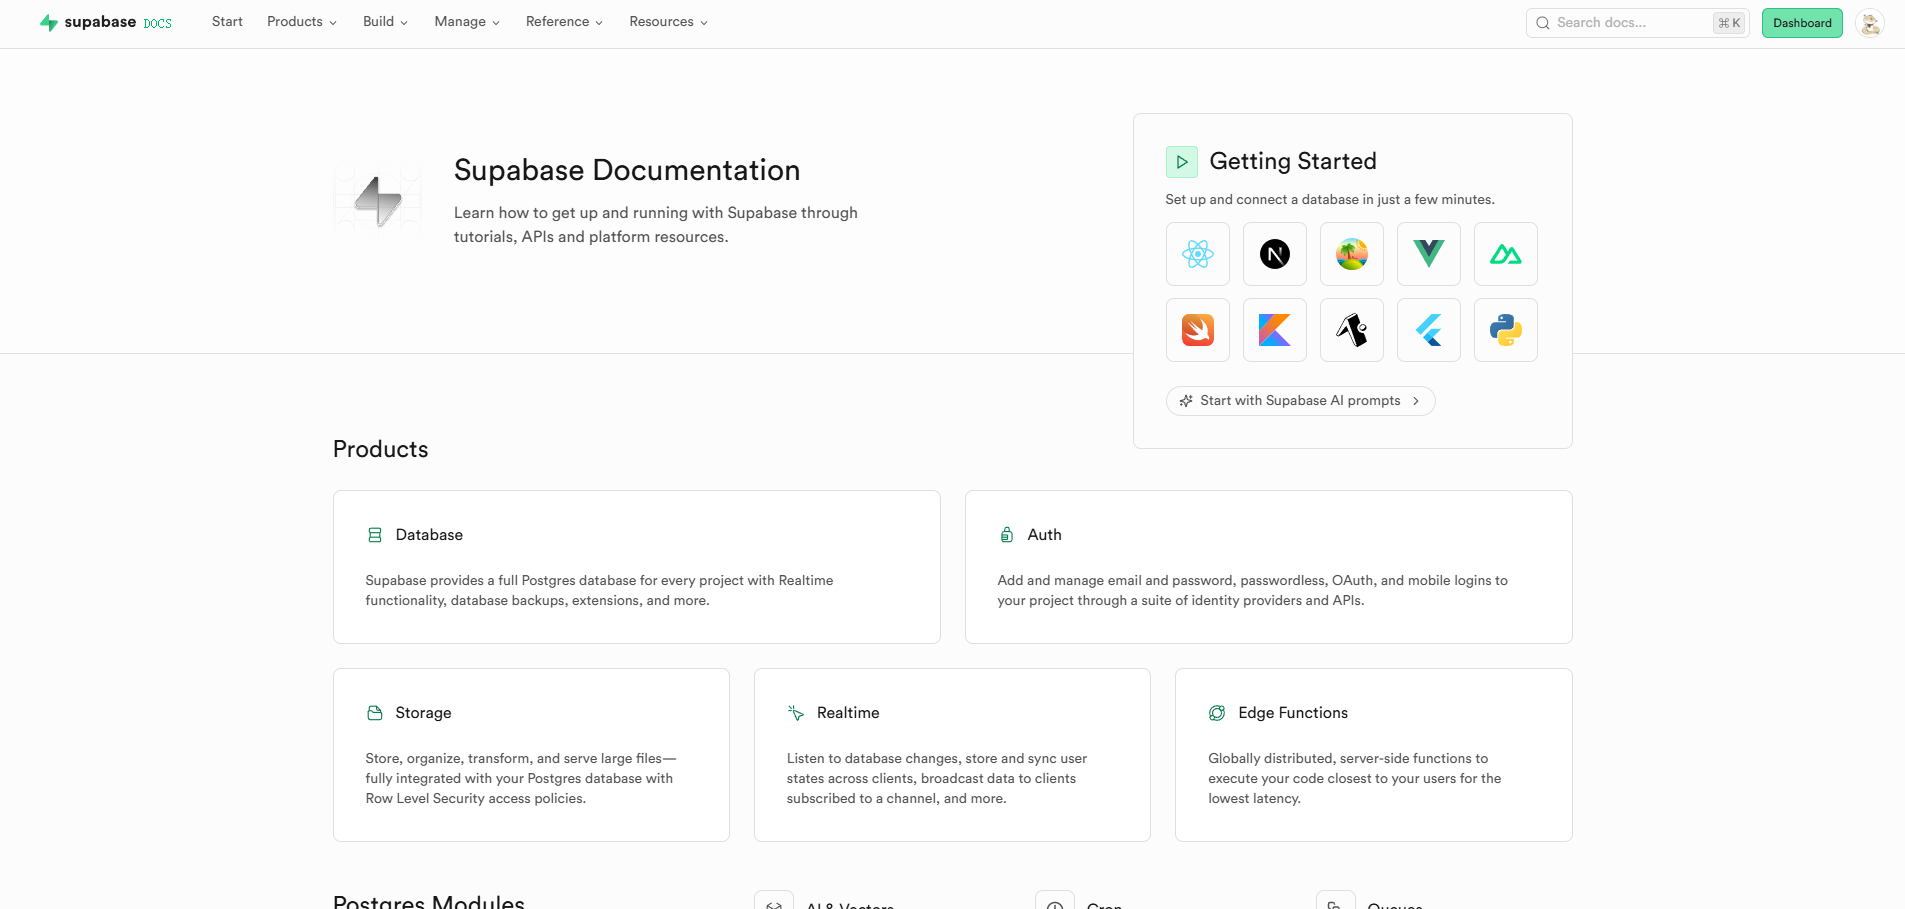Open the Nuxt quickstart icon
The width and height of the screenshot is (1905, 909).
[1505, 254]
